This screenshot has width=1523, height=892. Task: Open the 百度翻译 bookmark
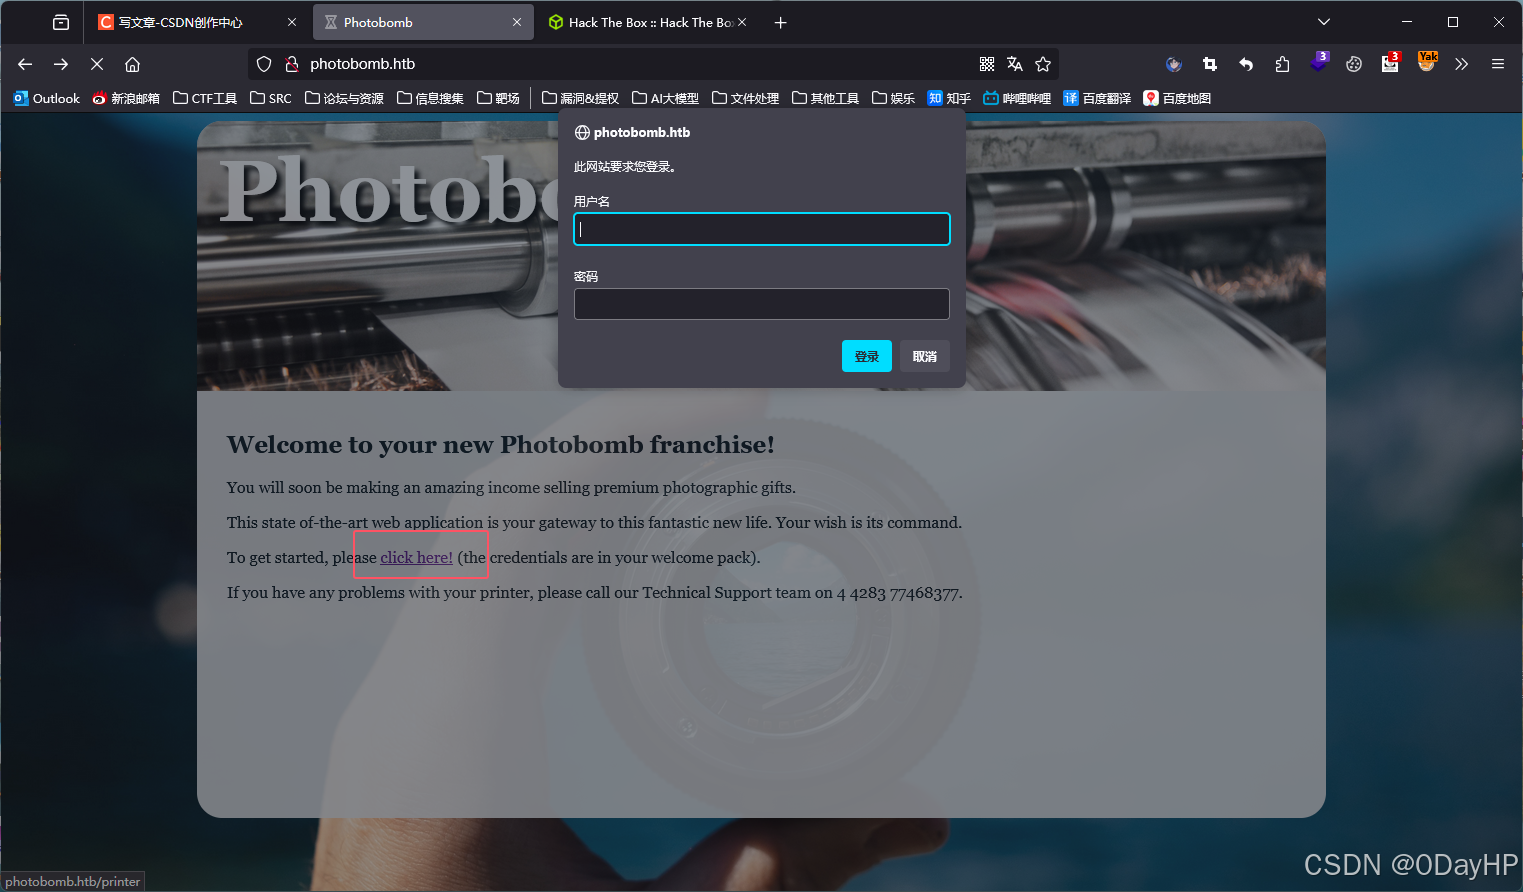tap(1097, 98)
